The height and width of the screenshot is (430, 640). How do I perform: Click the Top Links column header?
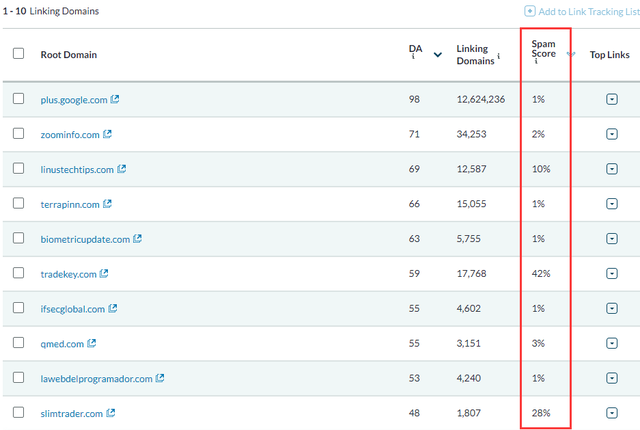(x=609, y=55)
